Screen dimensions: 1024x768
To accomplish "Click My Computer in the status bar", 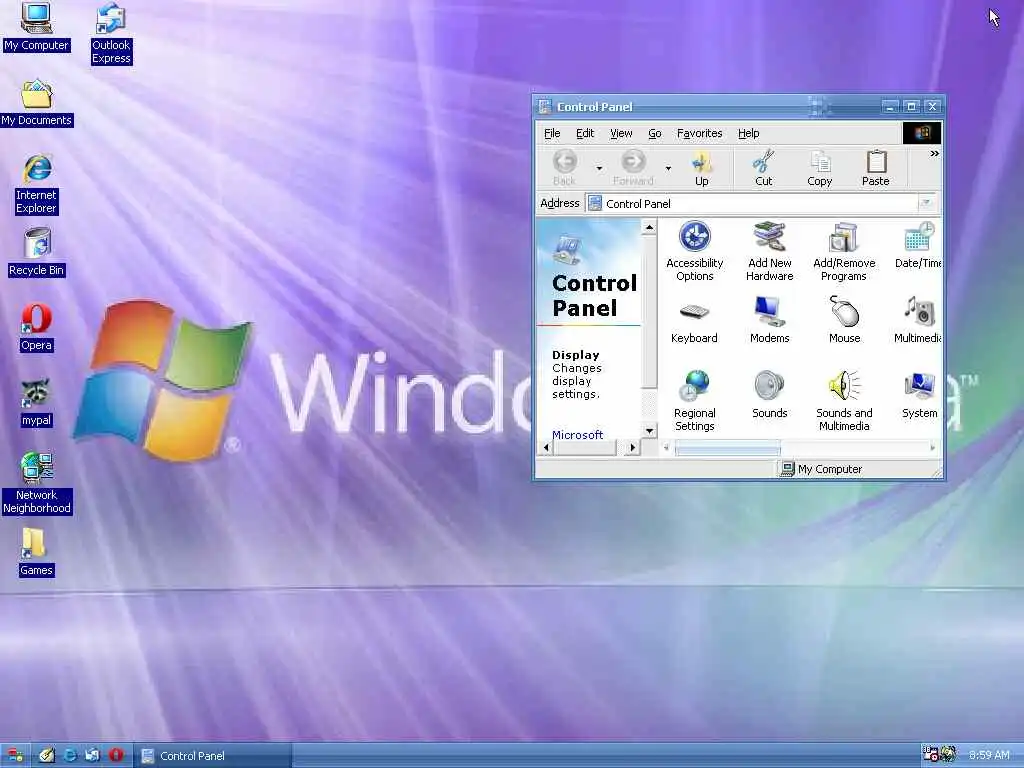I will click(822, 469).
